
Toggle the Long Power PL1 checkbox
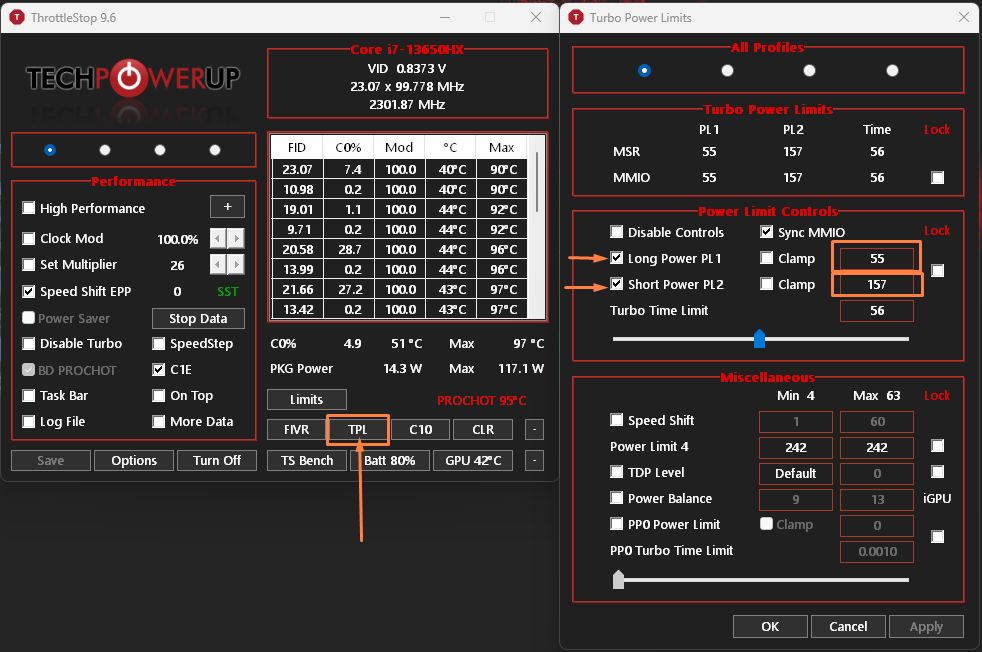617,259
